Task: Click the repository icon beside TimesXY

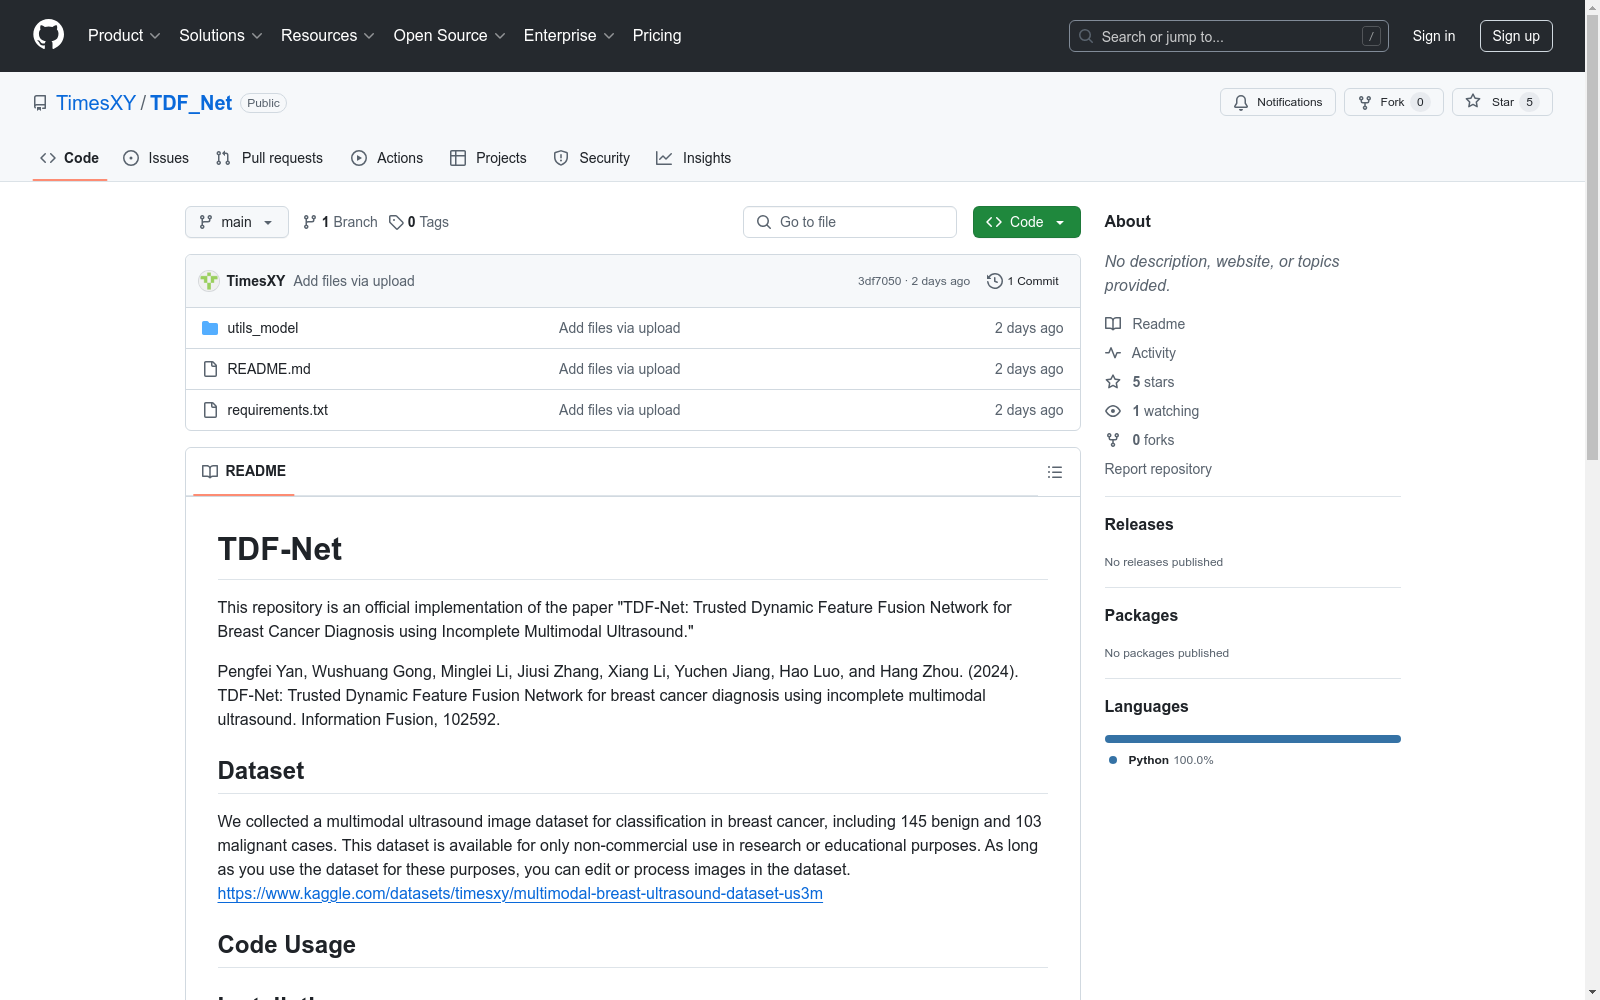Action: (x=40, y=103)
